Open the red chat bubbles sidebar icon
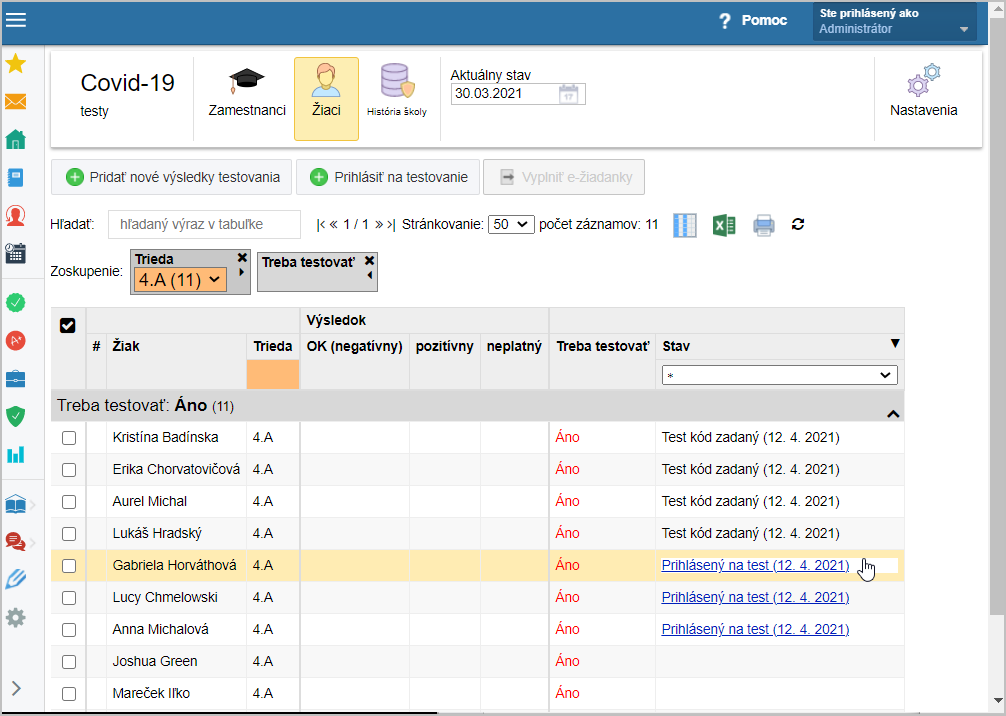This screenshot has height=716, width=1006. (15, 542)
